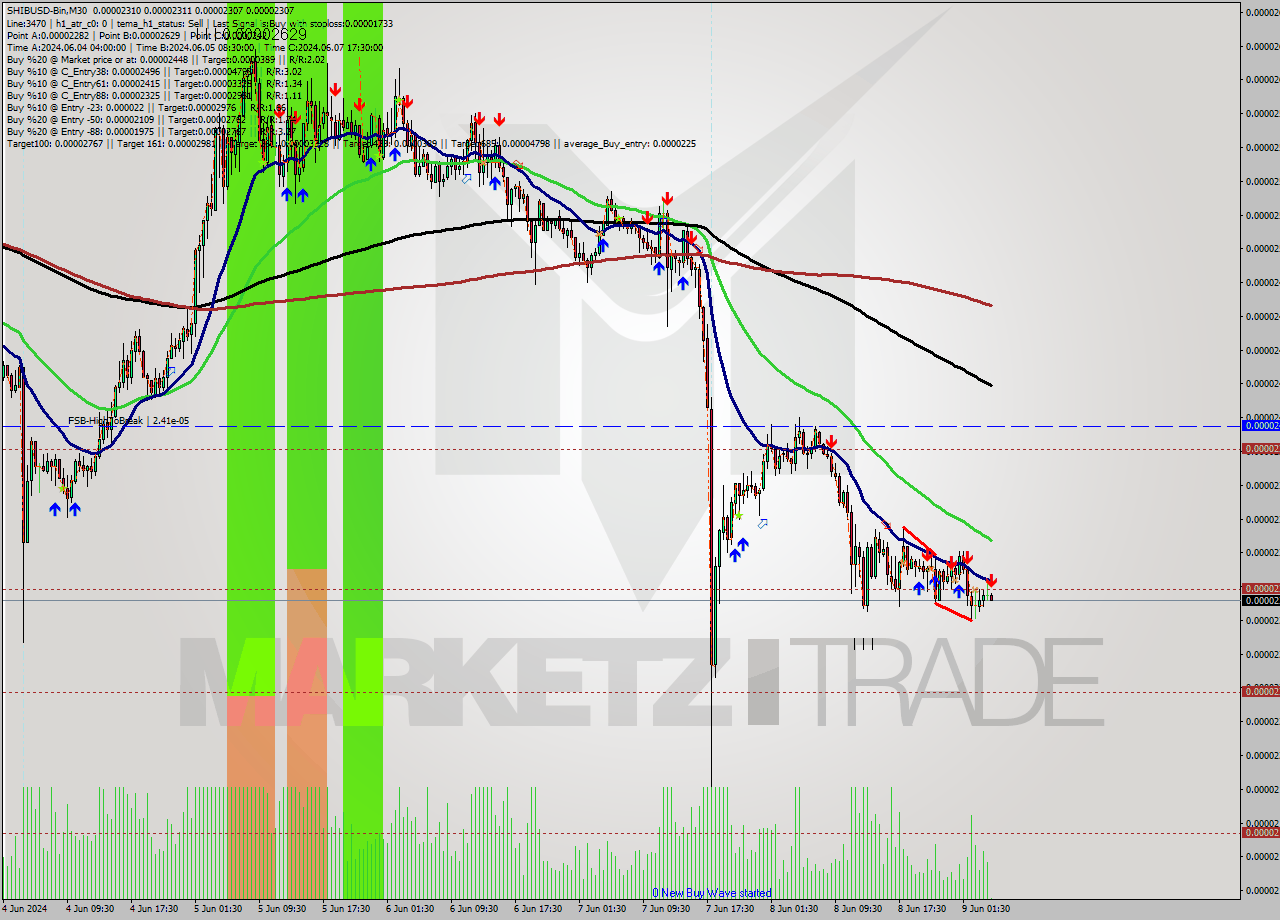1280x920 pixels.
Task: Select the 'FSB-HighToBreak | 2.41e-05' label
Action: (x=128, y=421)
